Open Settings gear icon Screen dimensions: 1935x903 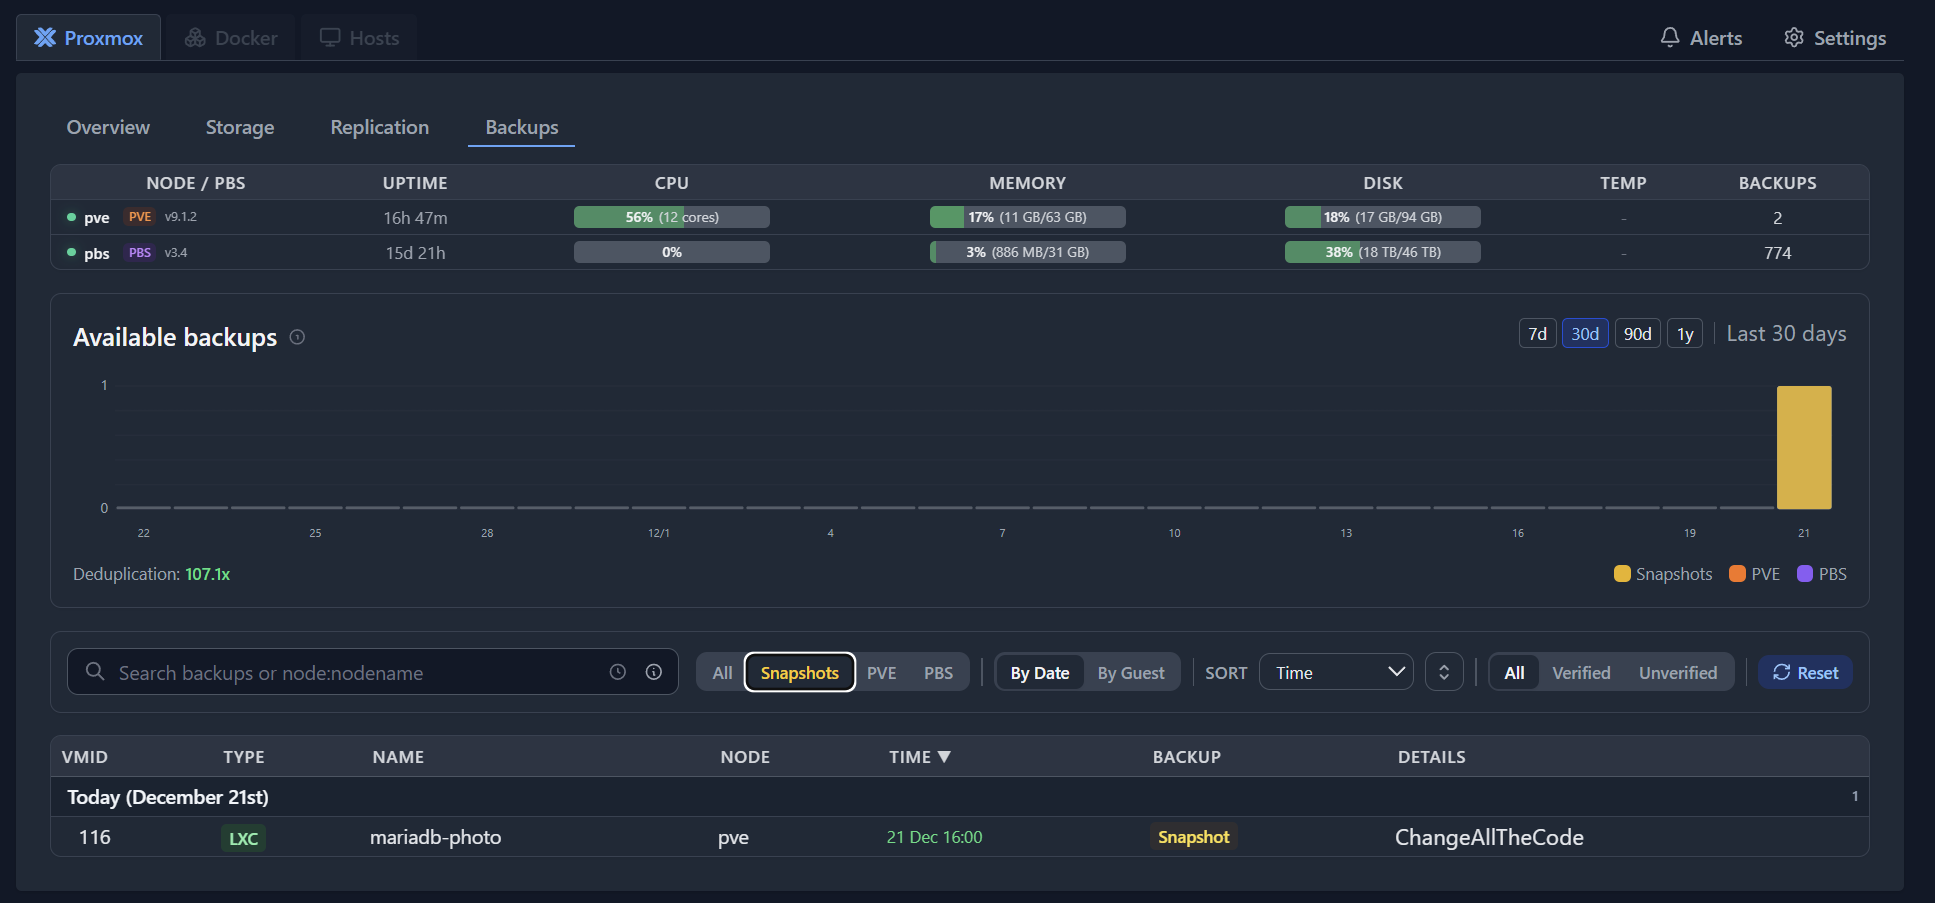click(1794, 38)
